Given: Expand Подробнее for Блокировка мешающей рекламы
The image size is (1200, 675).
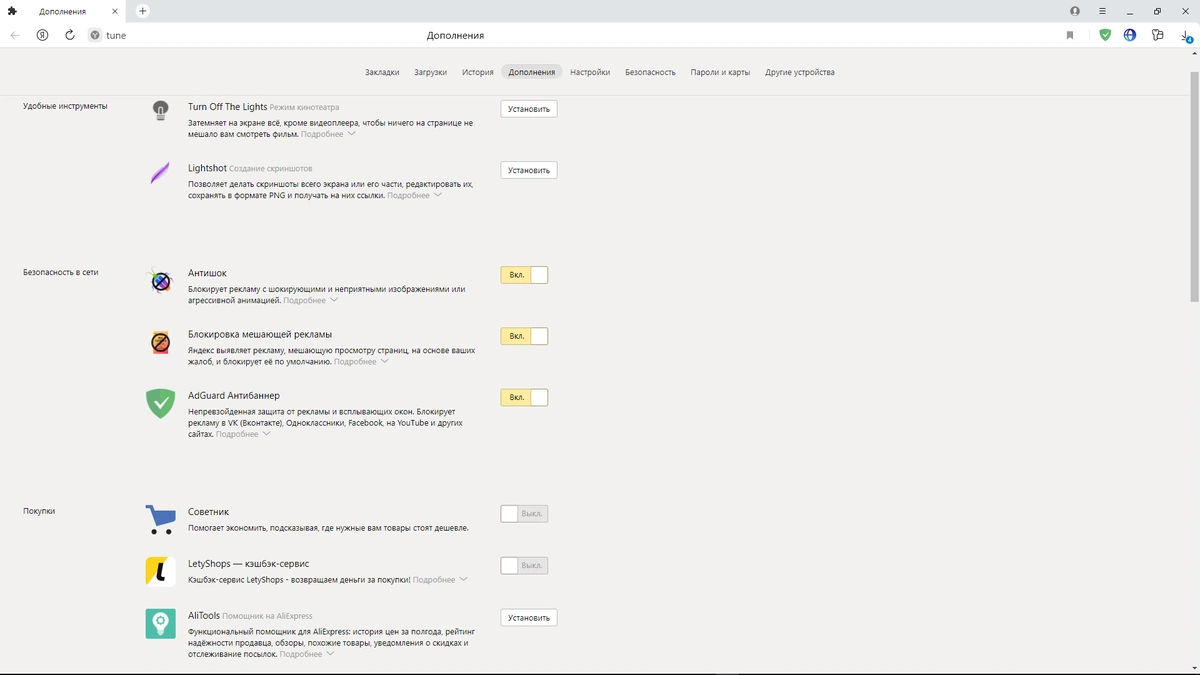Looking at the screenshot, I should point(361,362).
